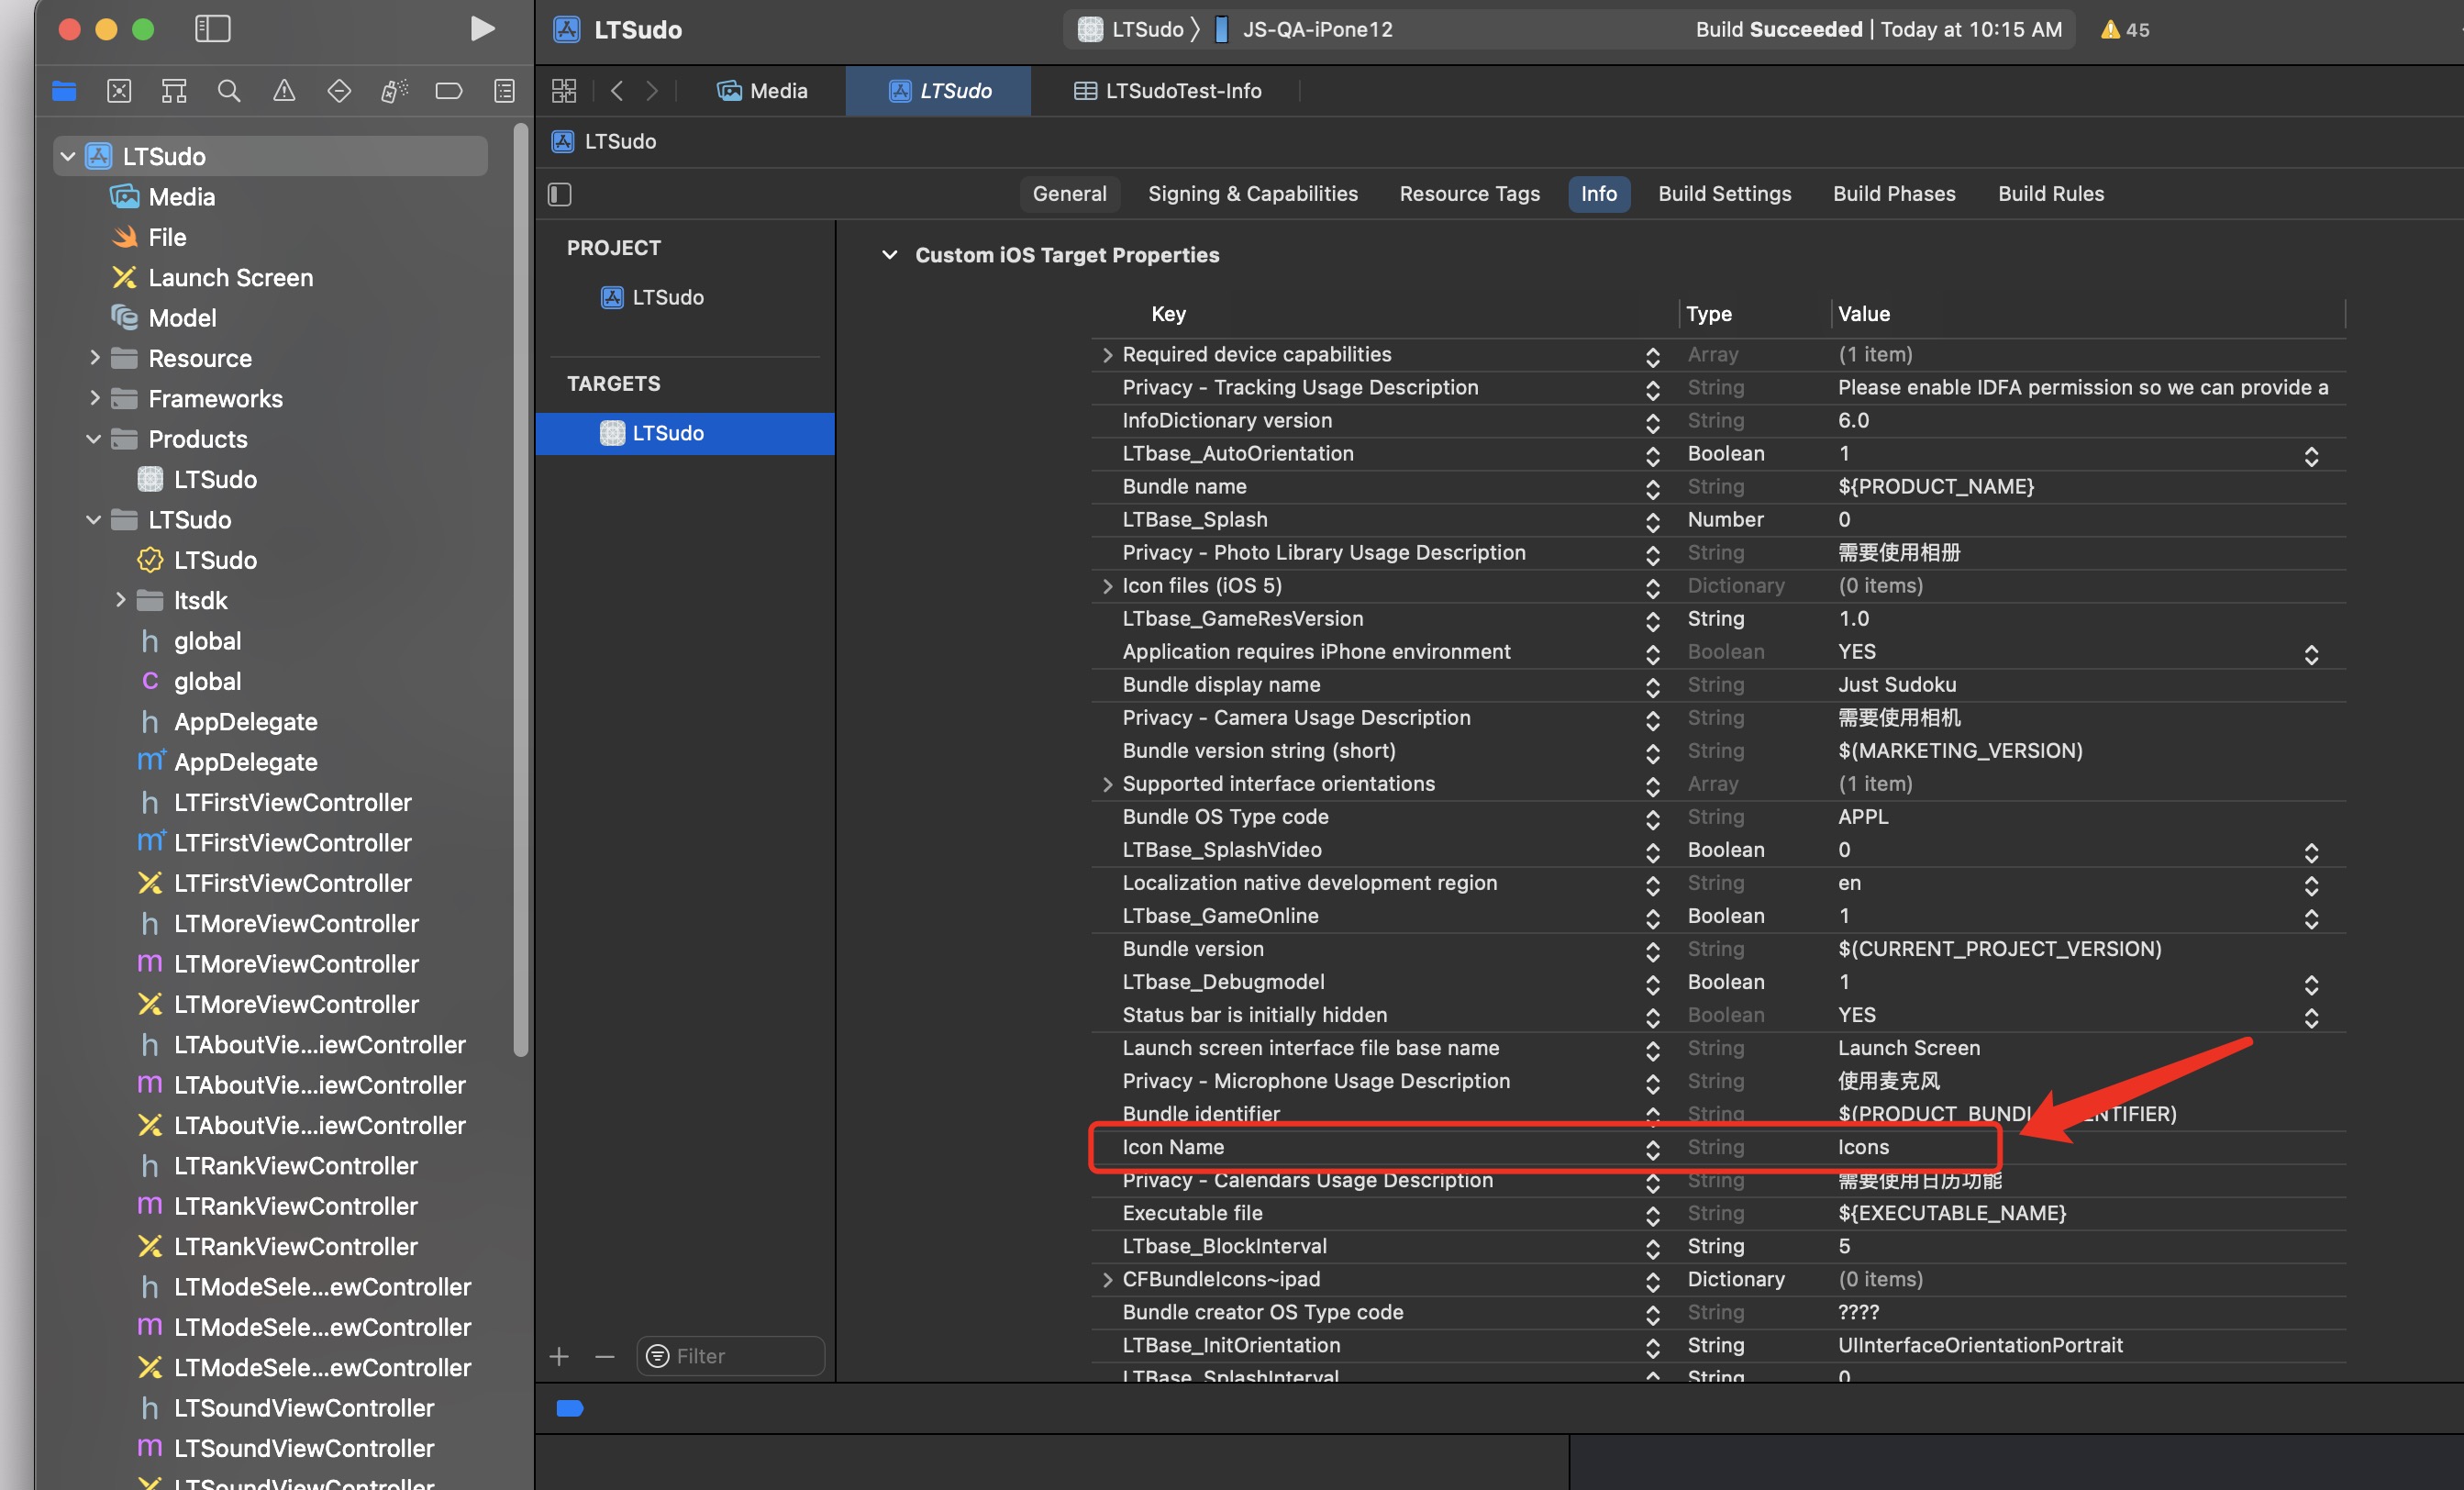Open the Report navigator icon
This screenshot has height=1490, width=2464.
(504, 91)
